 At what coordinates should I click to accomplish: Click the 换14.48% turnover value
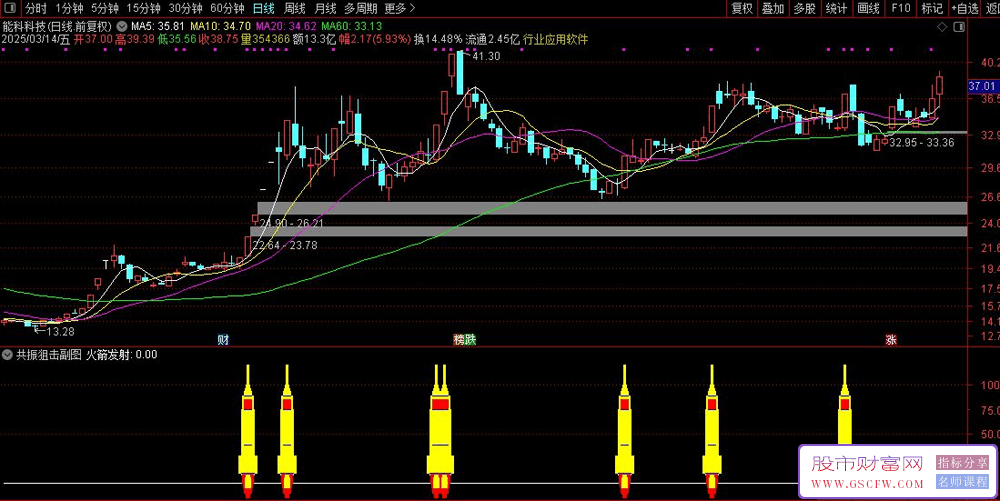pyautogui.click(x=438, y=40)
